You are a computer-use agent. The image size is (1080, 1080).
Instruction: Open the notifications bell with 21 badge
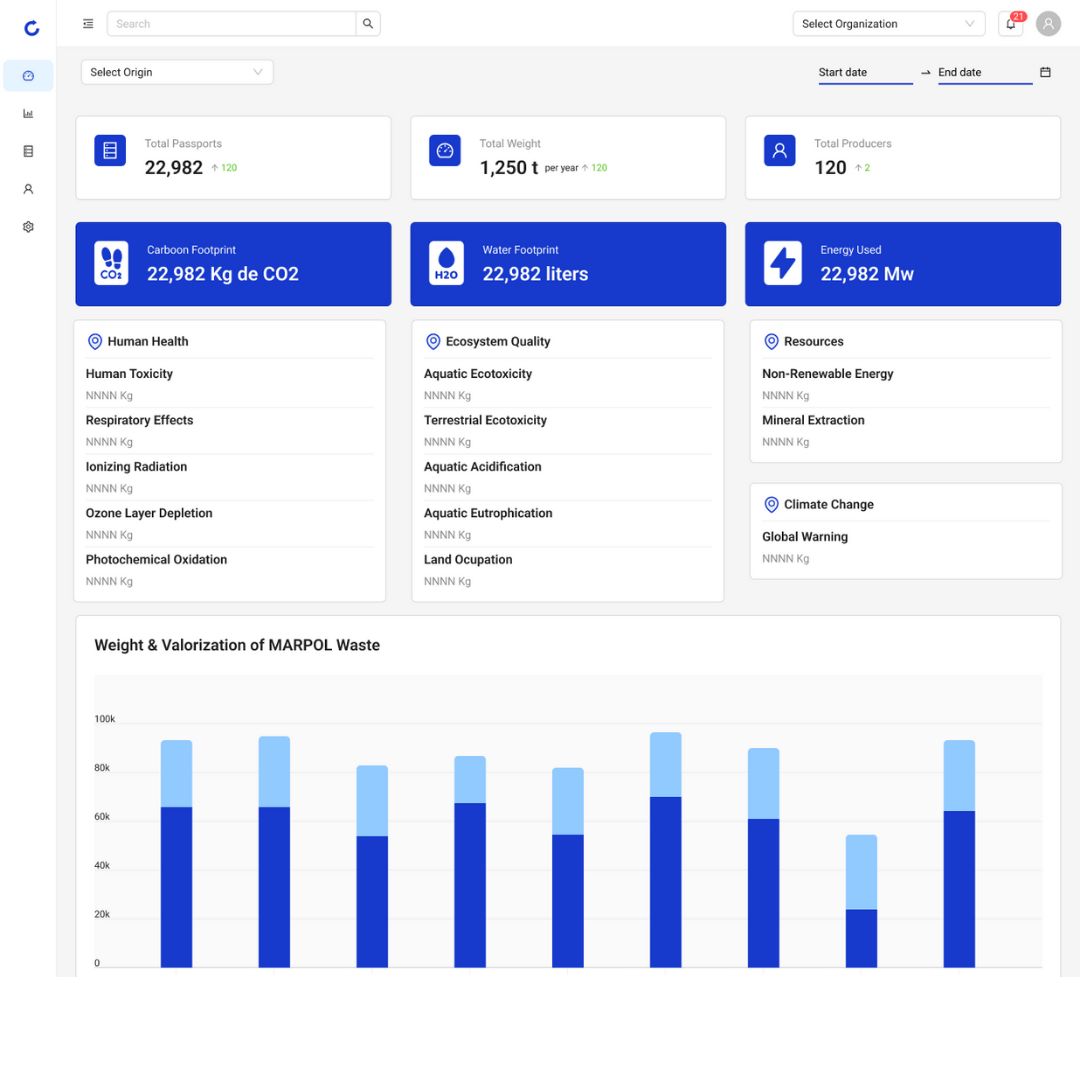click(x=1010, y=23)
